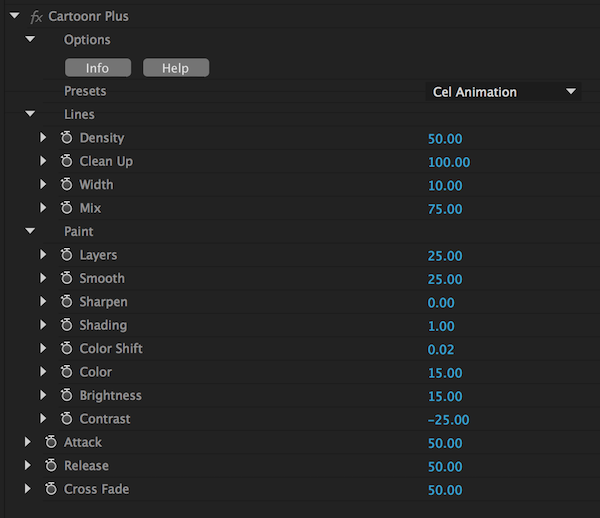This screenshot has height=518, width=600.
Task: Click the stopwatch icon next to Width
Action: click(67, 185)
